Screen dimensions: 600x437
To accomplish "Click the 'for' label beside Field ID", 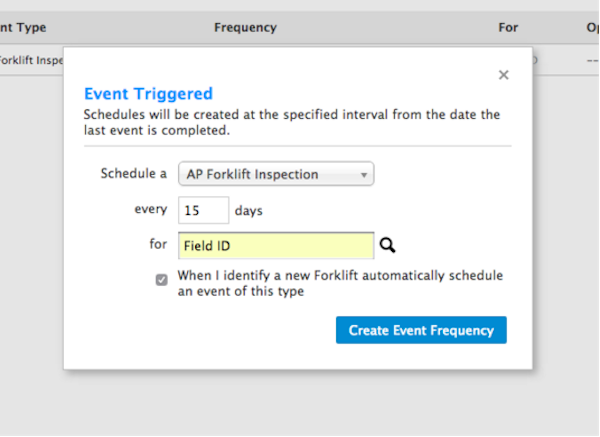I will 157,245.
